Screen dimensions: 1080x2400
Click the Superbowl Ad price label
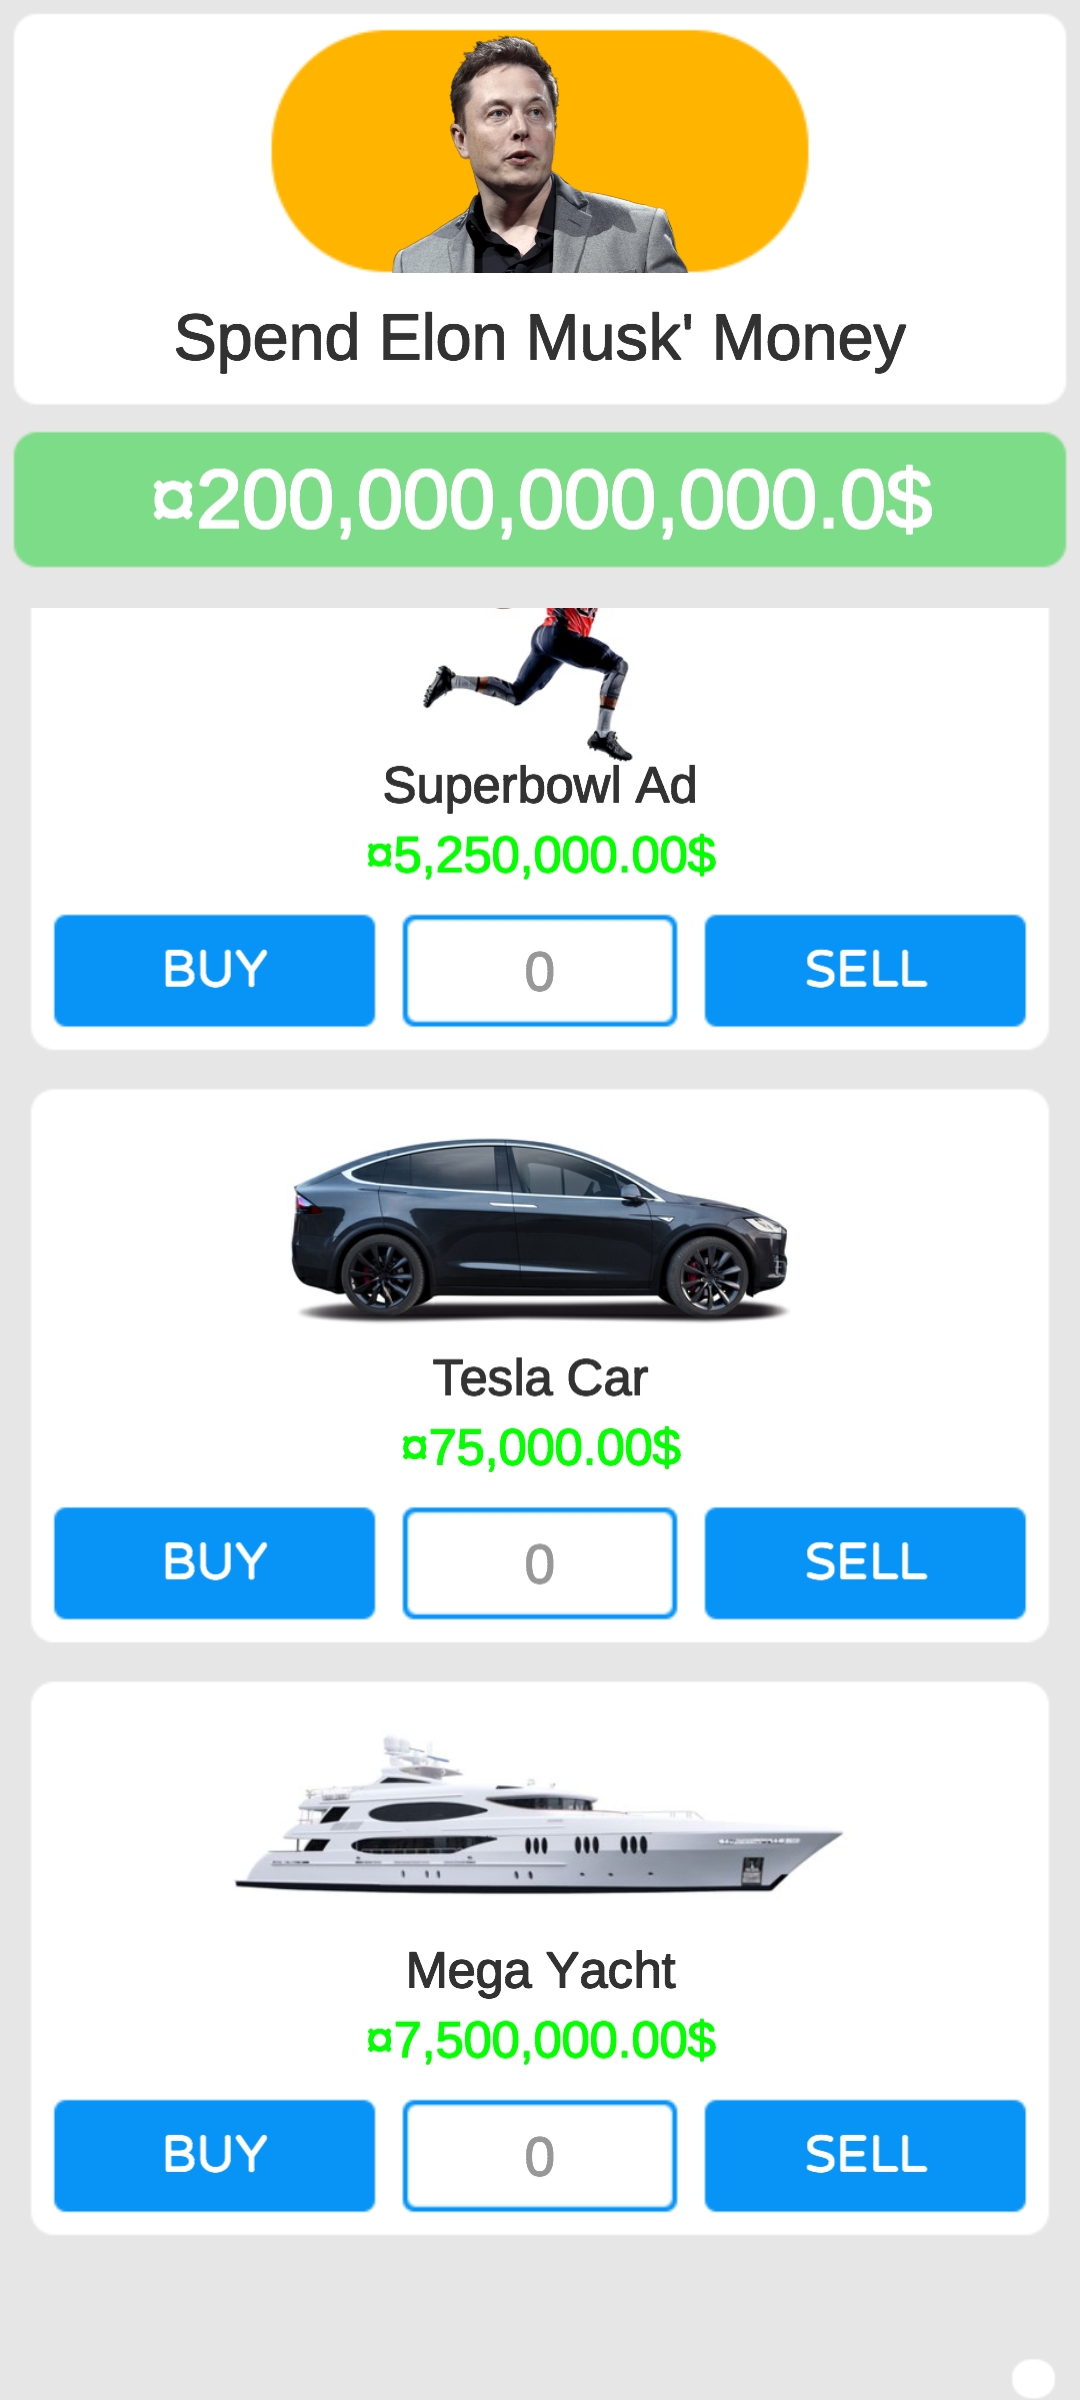coord(541,856)
